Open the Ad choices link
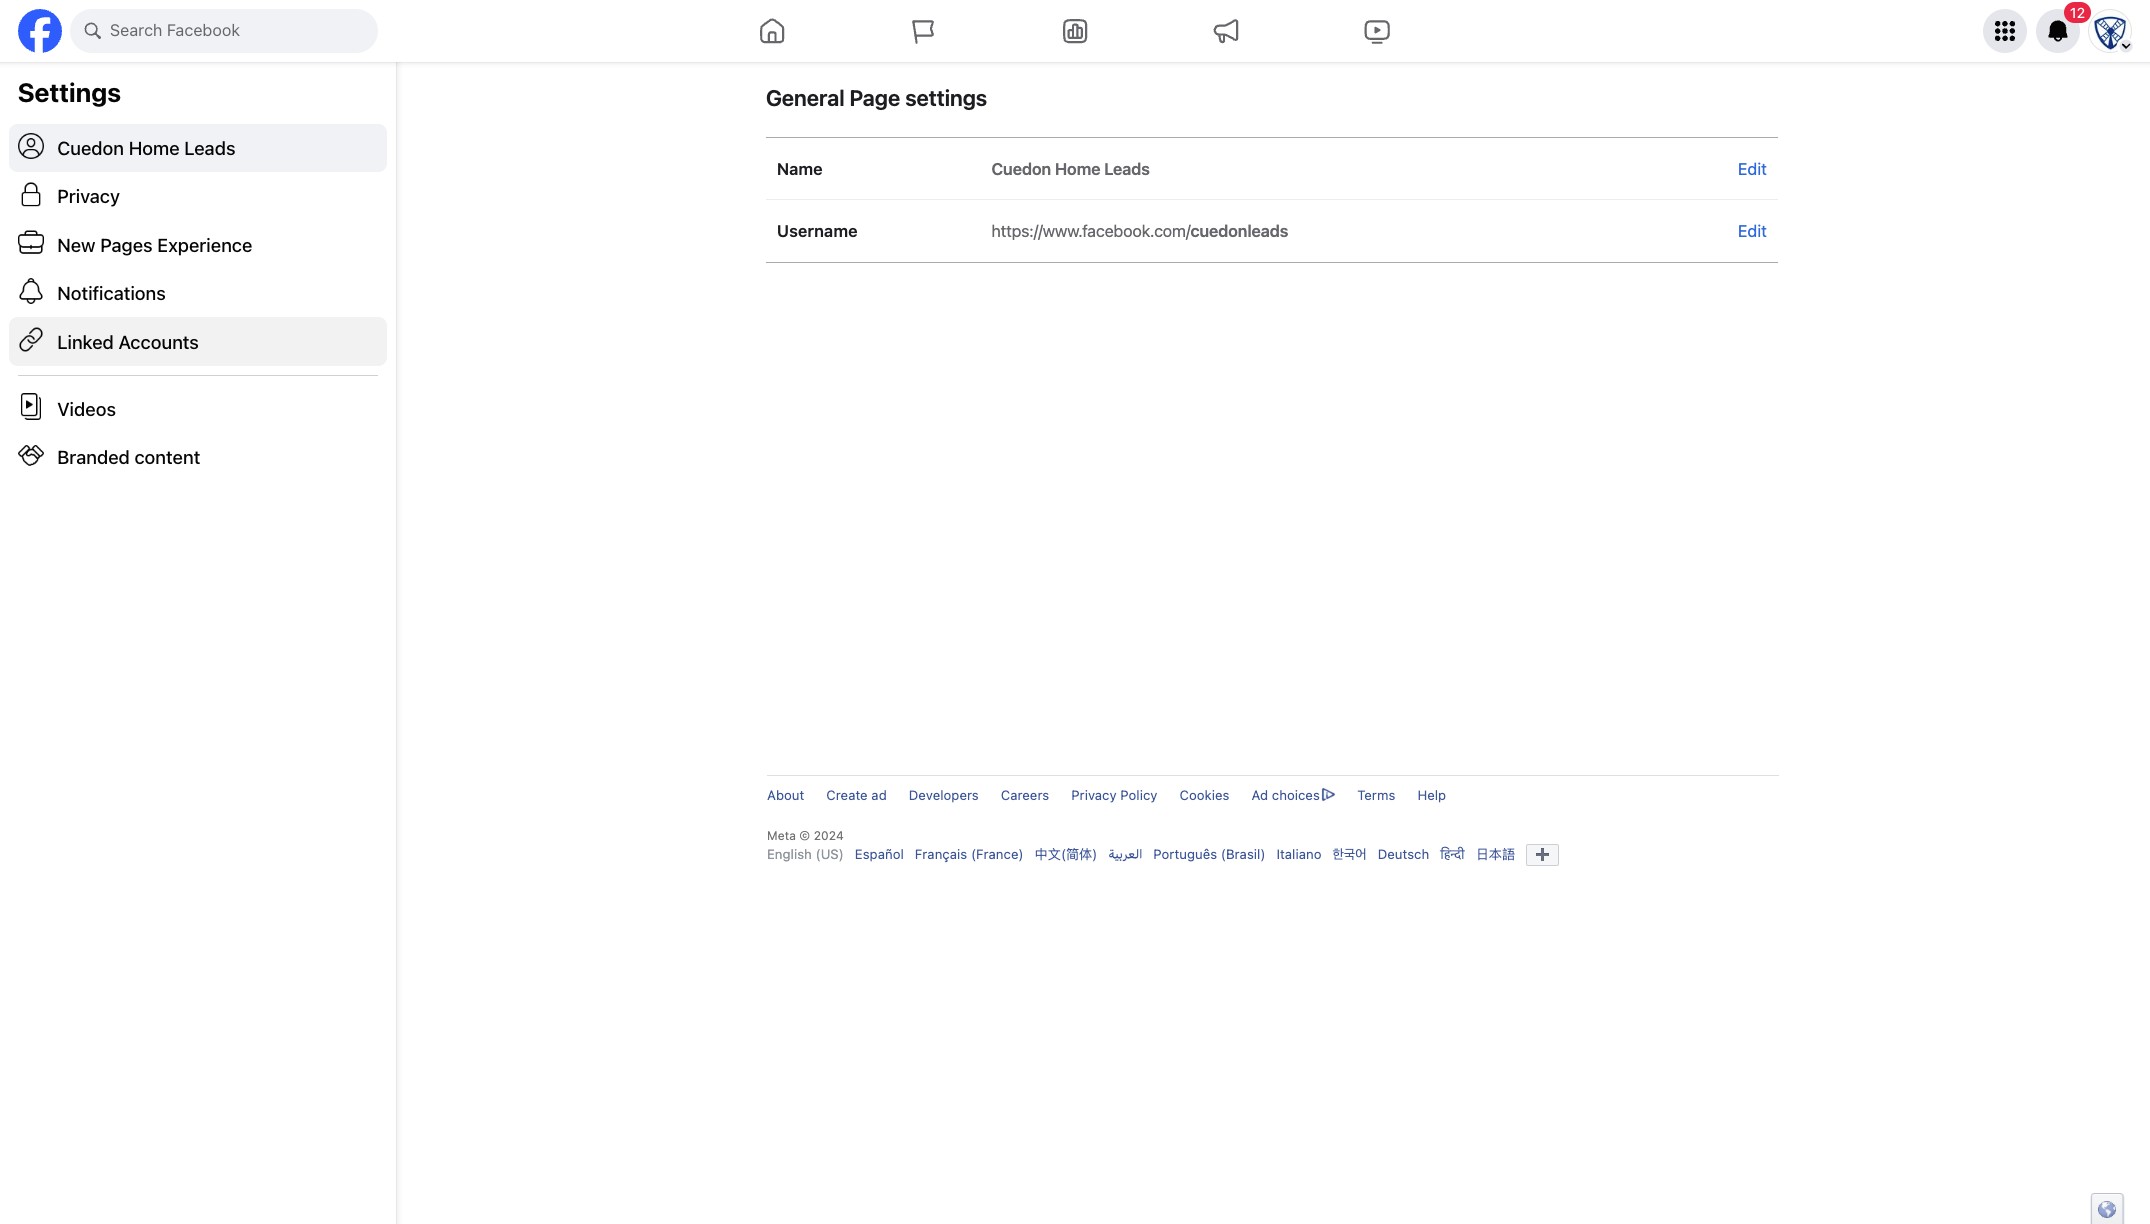This screenshot has width=2150, height=1224. point(1293,796)
